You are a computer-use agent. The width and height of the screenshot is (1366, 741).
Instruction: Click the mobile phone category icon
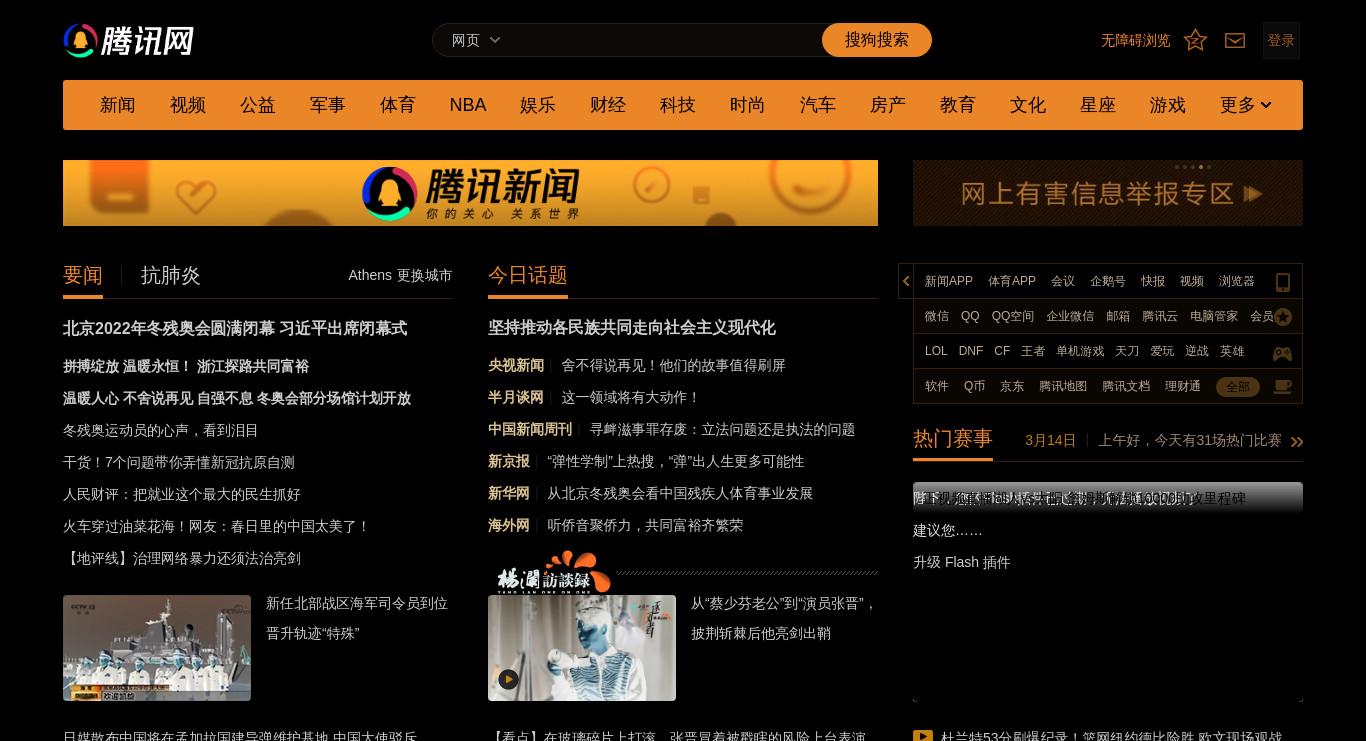coord(1283,282)
